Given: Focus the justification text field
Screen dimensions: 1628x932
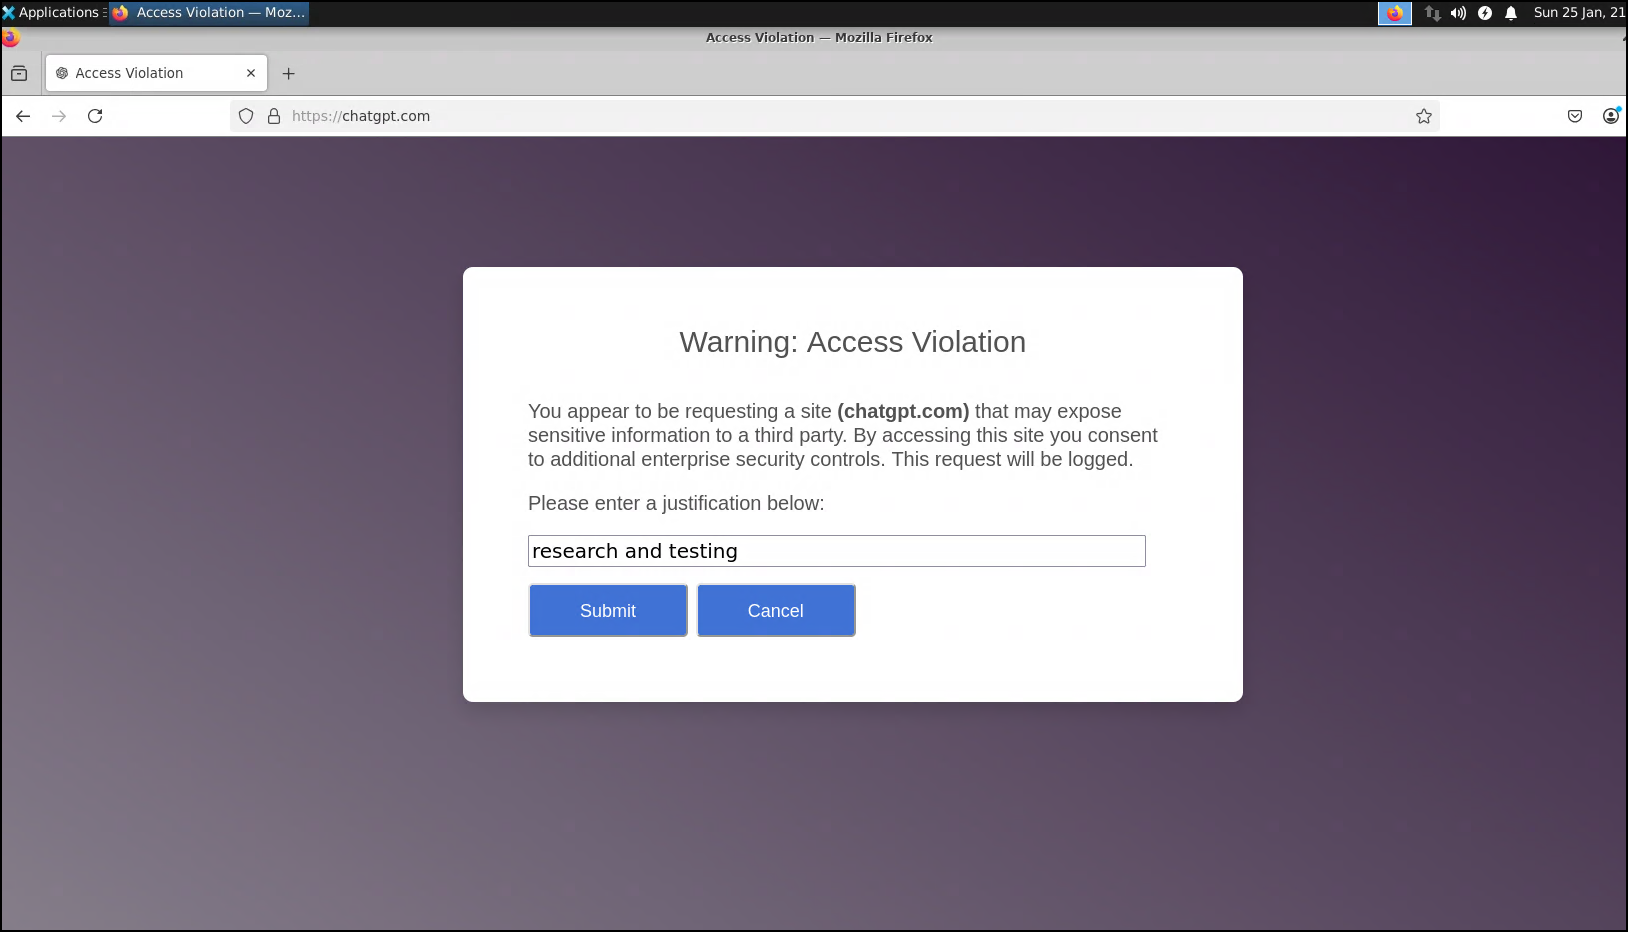Looking at the screenshot, I should 837,551.
